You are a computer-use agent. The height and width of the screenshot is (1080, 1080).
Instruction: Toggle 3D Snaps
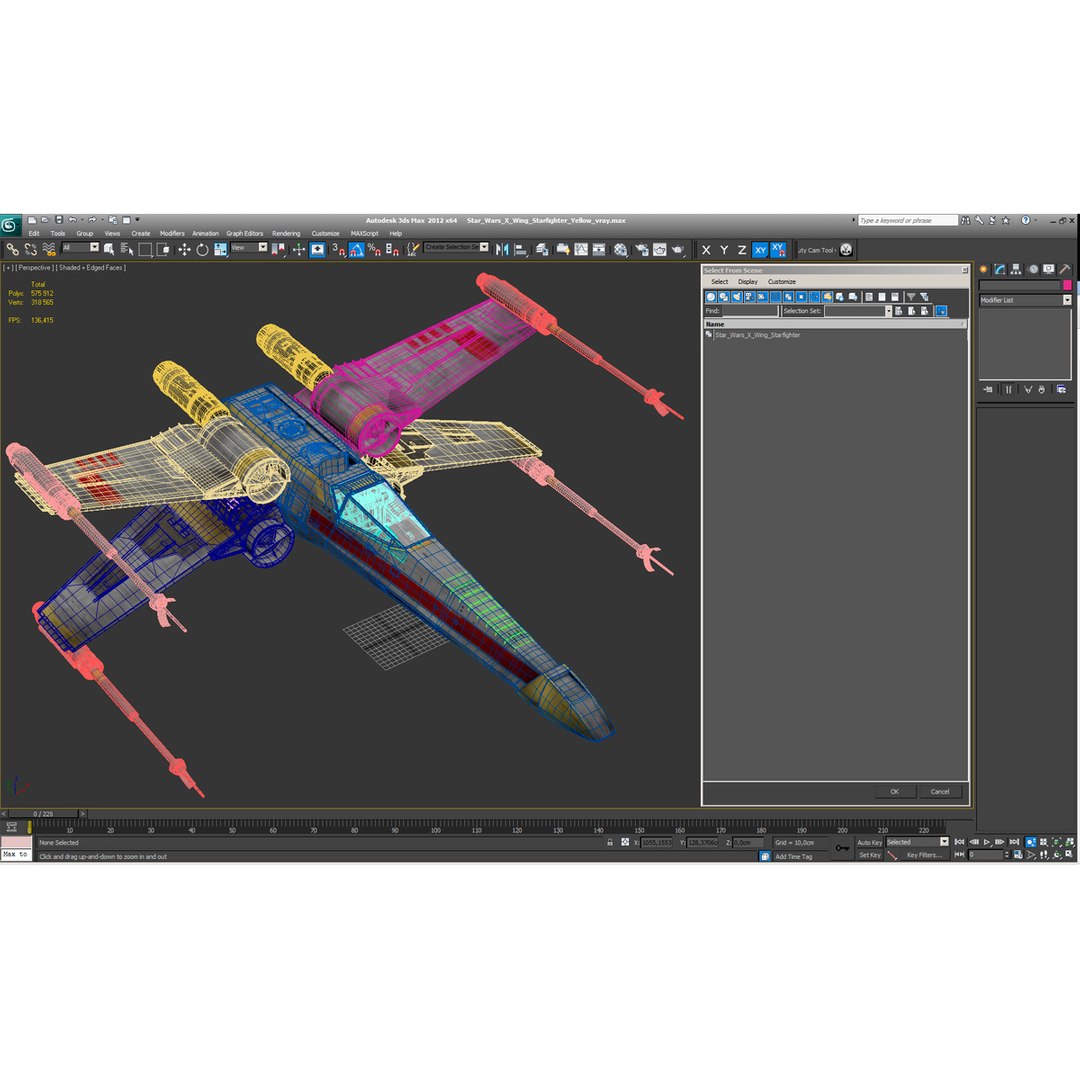pos(338,249)
